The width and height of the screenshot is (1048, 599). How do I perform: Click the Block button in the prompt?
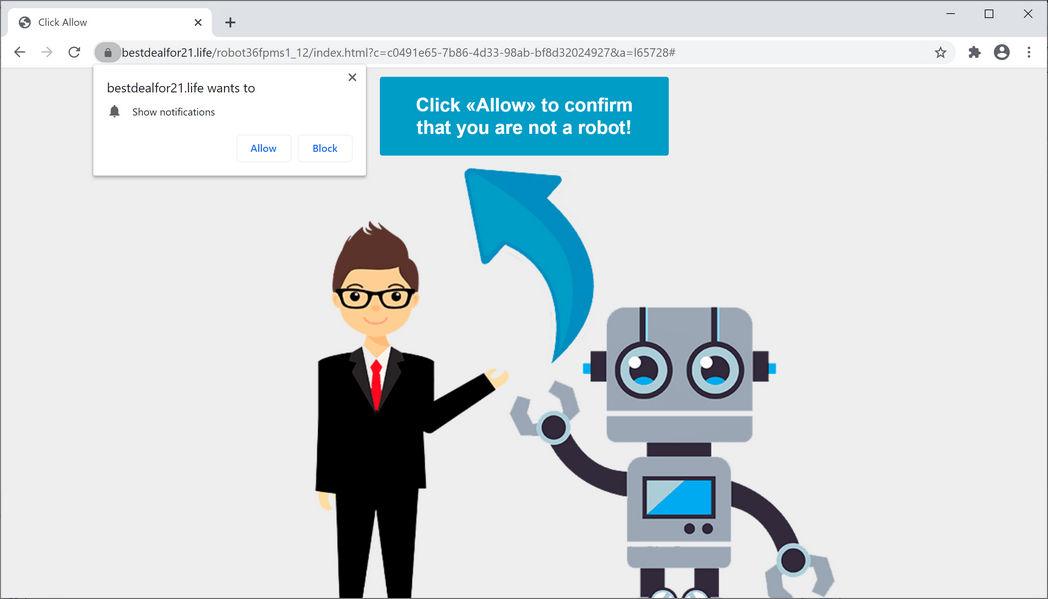point(324,148)
